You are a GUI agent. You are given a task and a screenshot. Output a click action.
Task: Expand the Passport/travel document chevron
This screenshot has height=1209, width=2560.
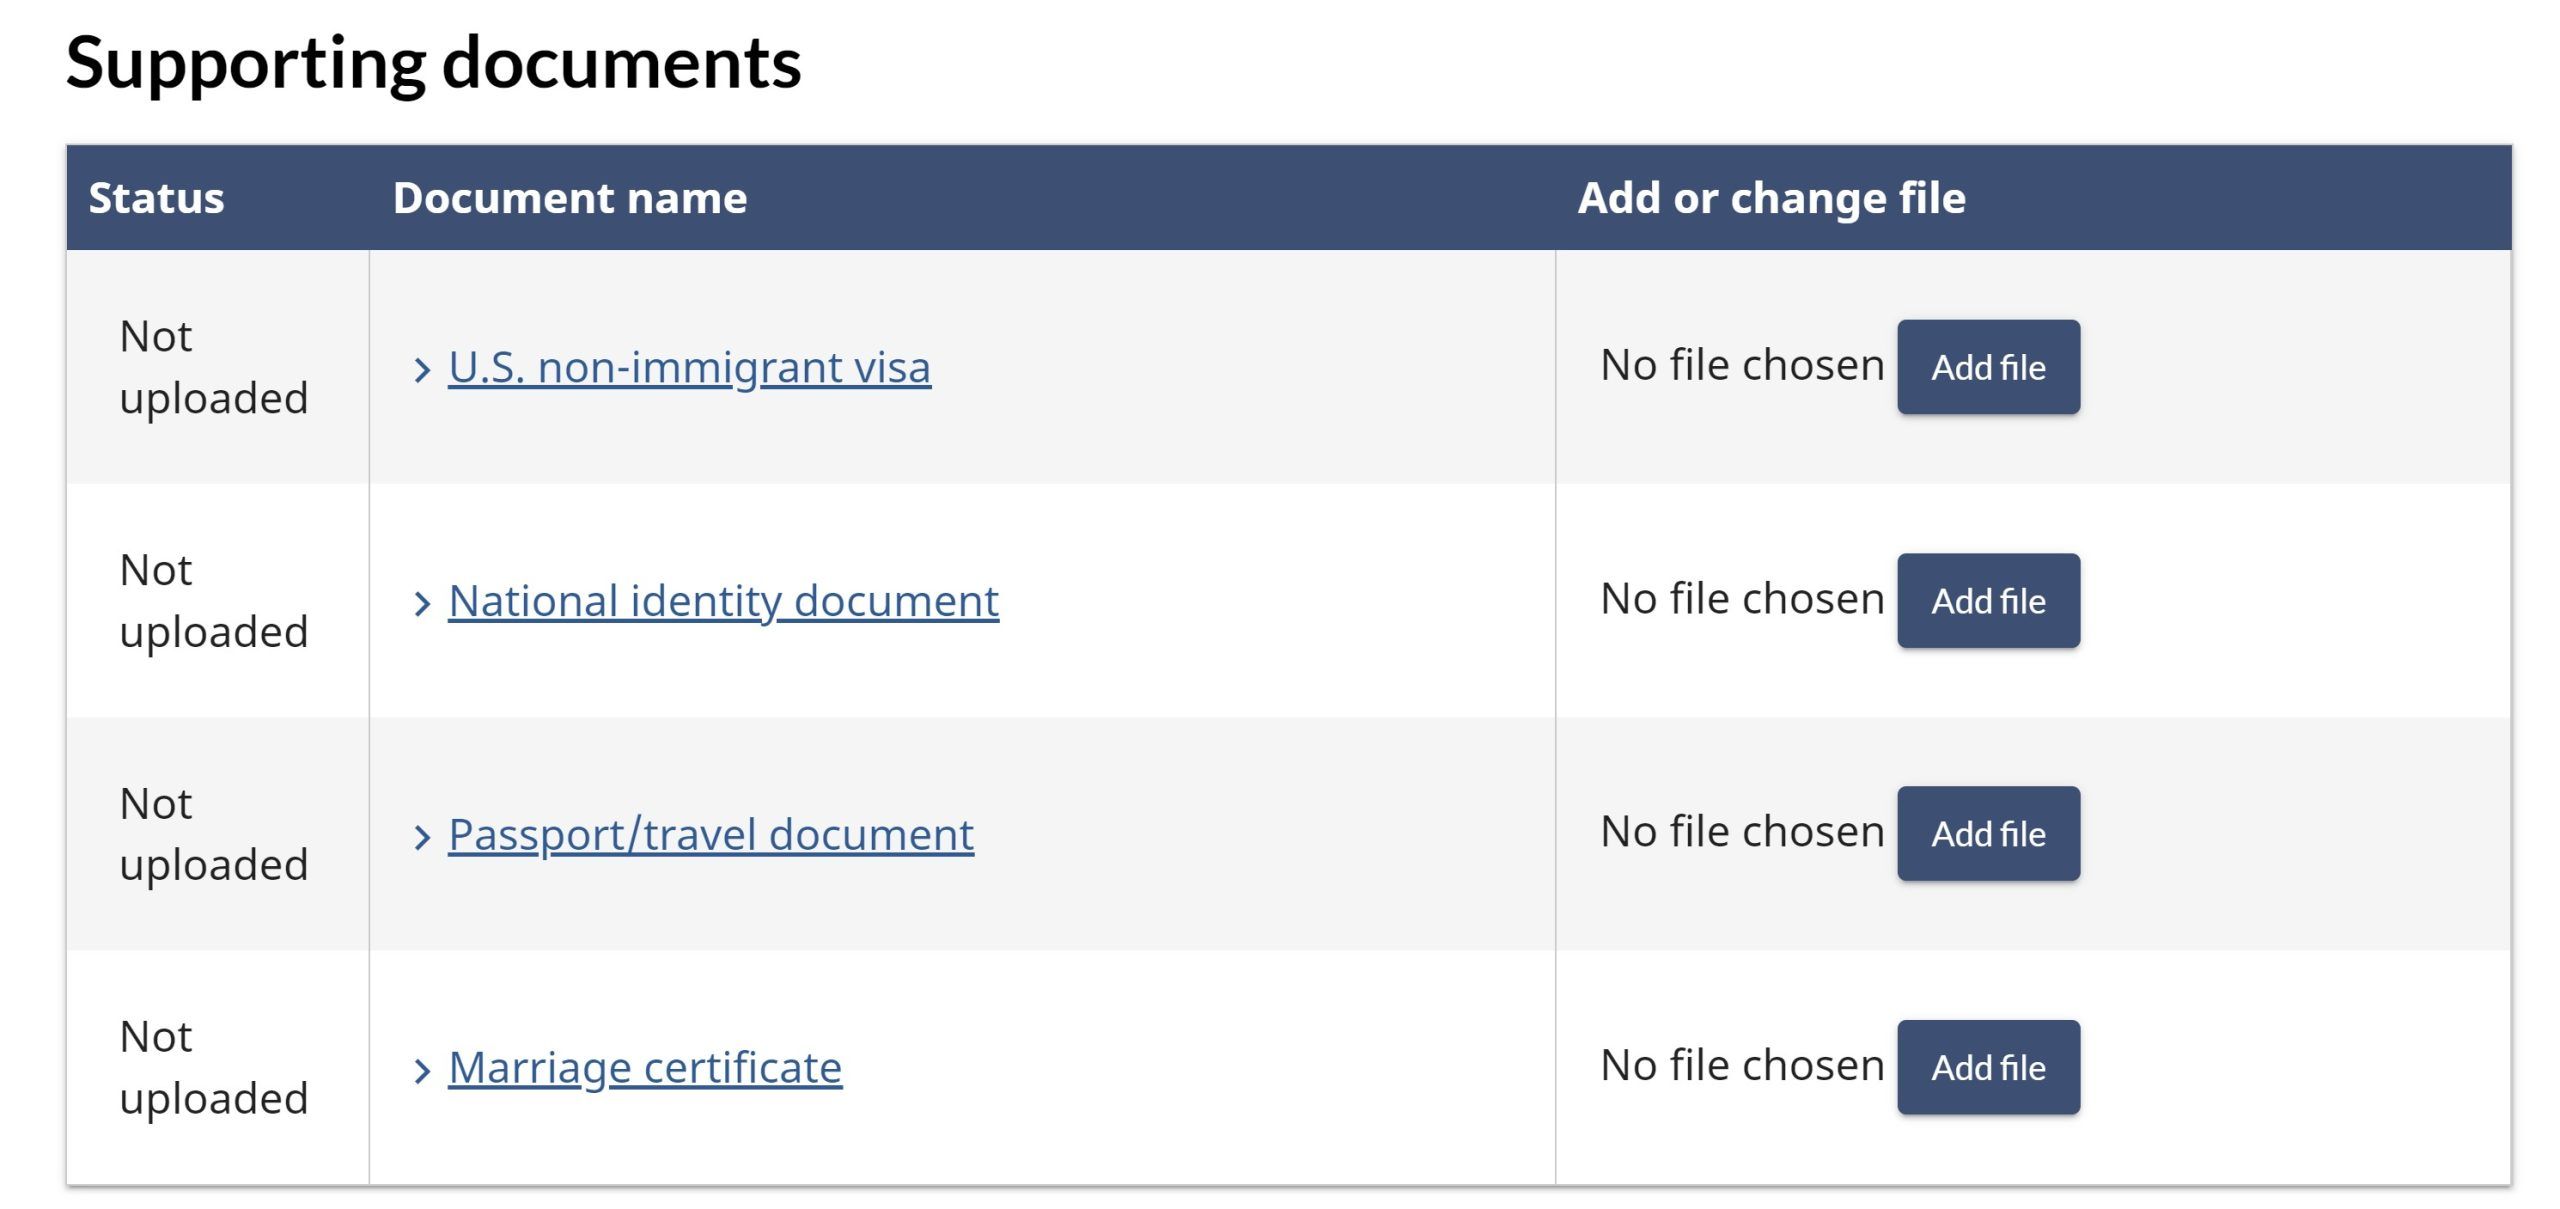coord(422,836)
